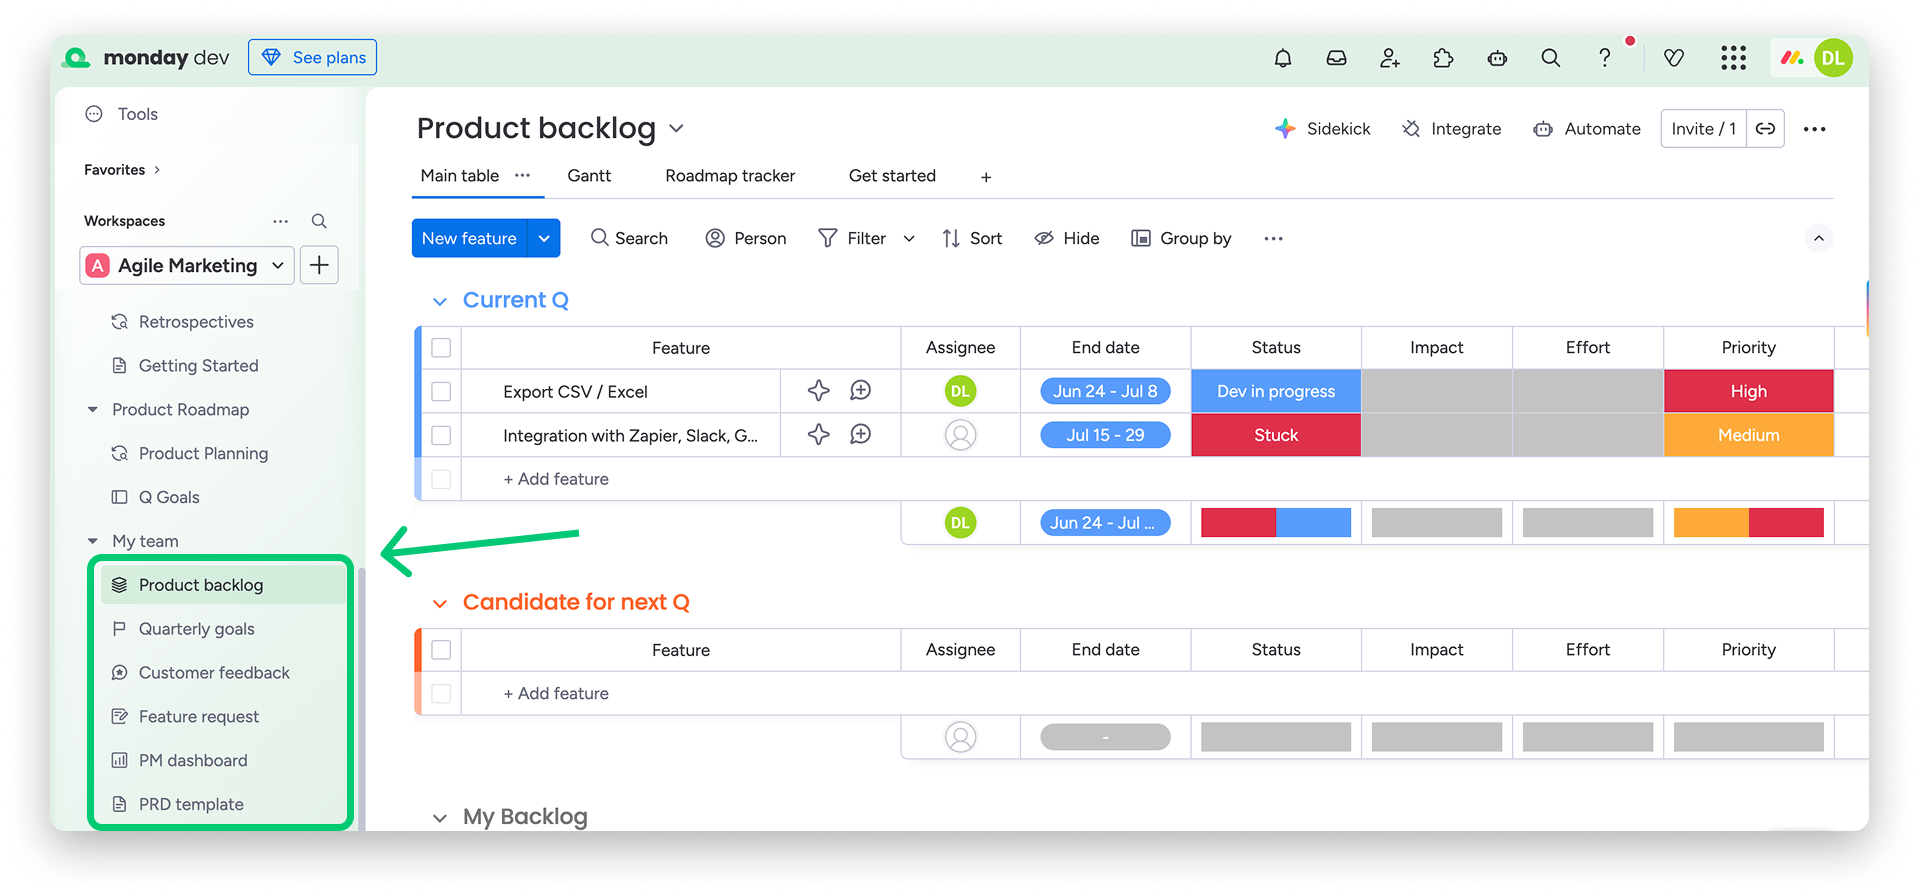Click the Dev in progress status cell

pos(1276,391)
